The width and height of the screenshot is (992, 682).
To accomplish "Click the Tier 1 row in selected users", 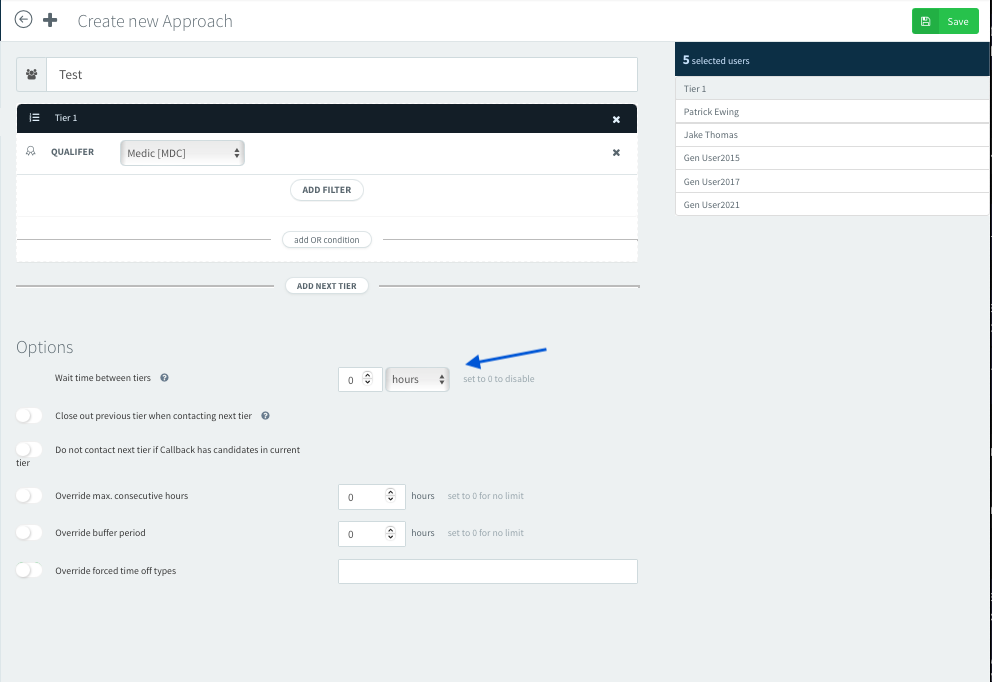I will click(x=832, y=89).
